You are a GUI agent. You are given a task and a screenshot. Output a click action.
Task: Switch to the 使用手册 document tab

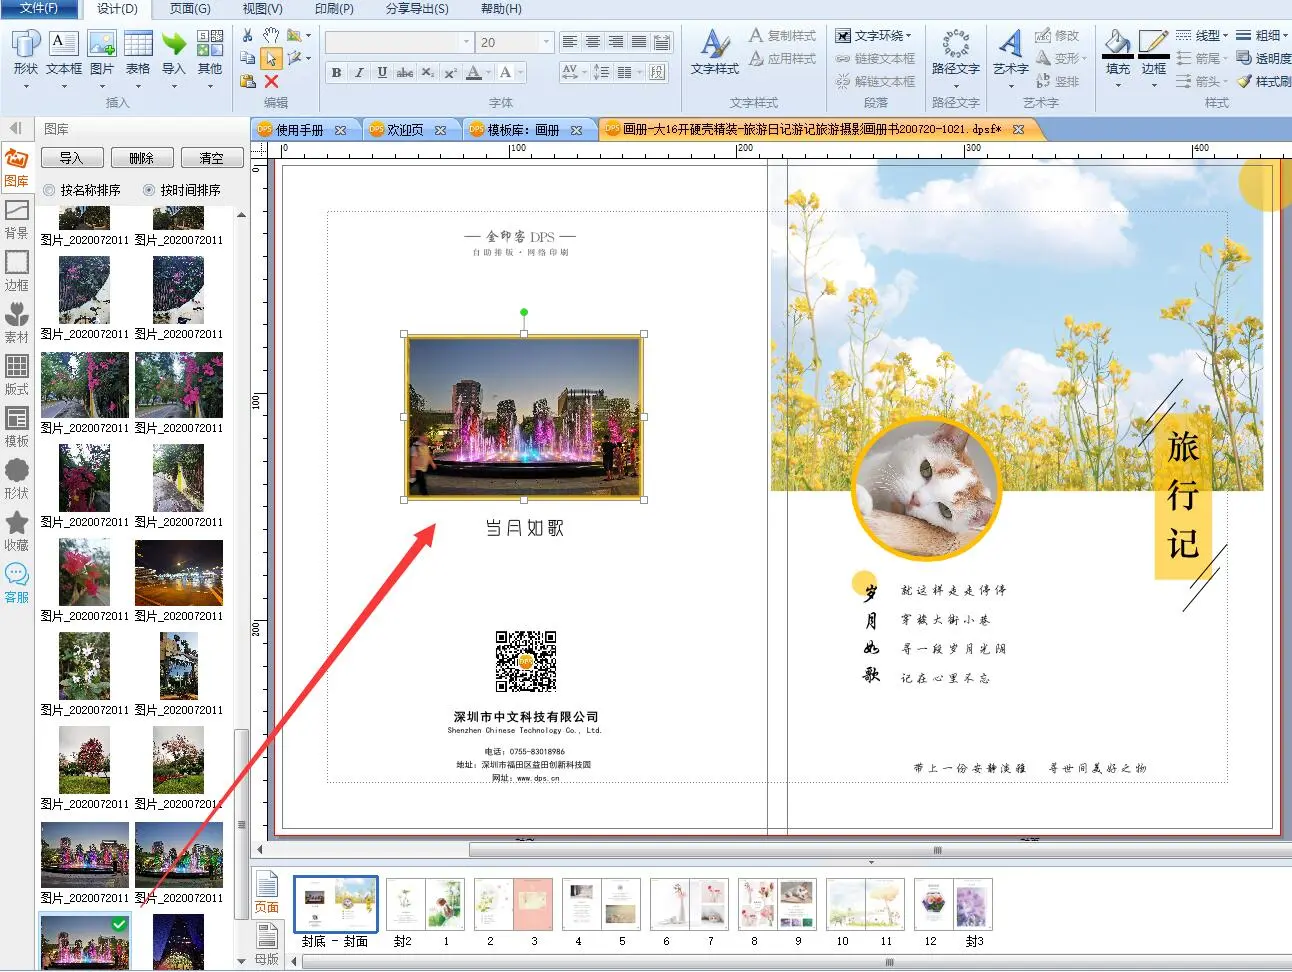pyautogui.click(x=299, y=130)
